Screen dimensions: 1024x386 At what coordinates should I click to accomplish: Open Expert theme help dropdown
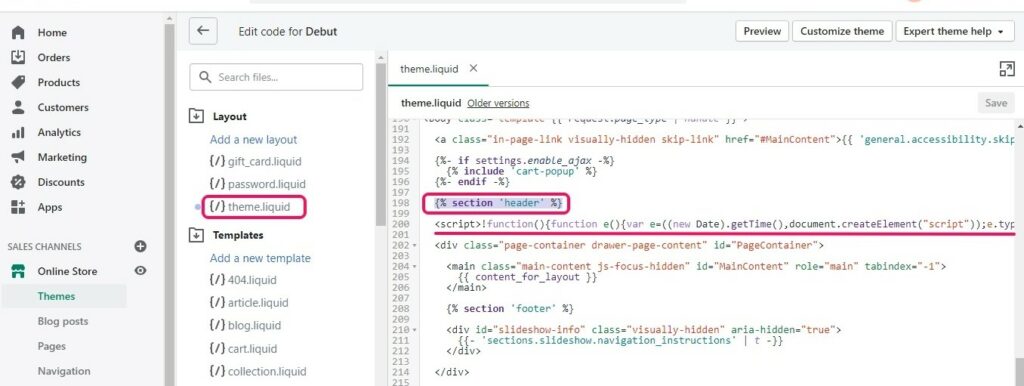(954, 31)
